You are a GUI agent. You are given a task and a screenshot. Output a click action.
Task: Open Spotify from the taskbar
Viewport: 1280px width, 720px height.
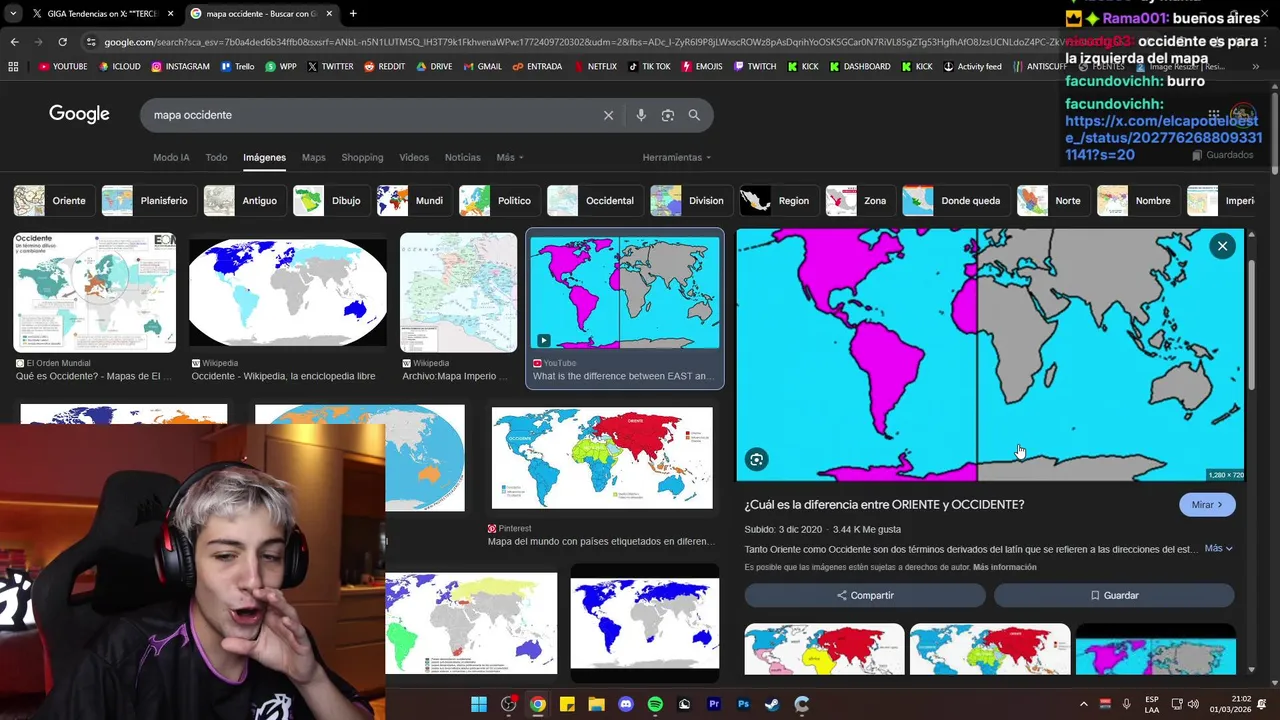pyautogui.click(x=655, y=704)
